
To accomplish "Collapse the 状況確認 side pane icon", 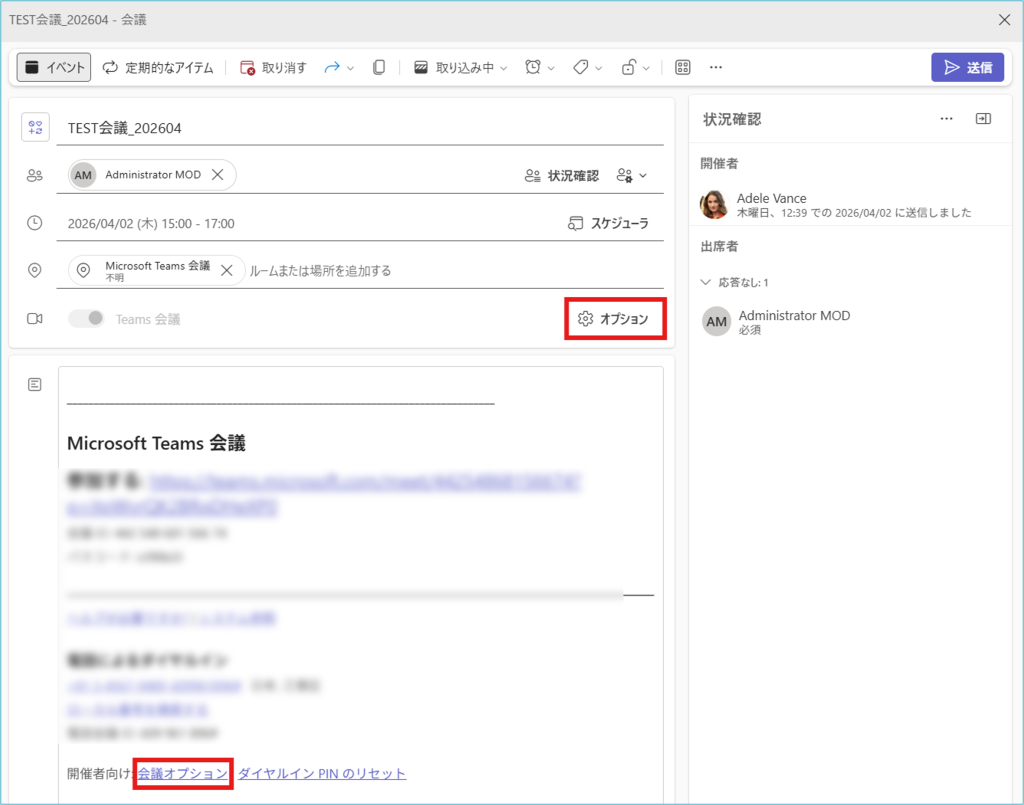I will pyautogui.click(x=983, y=119).
